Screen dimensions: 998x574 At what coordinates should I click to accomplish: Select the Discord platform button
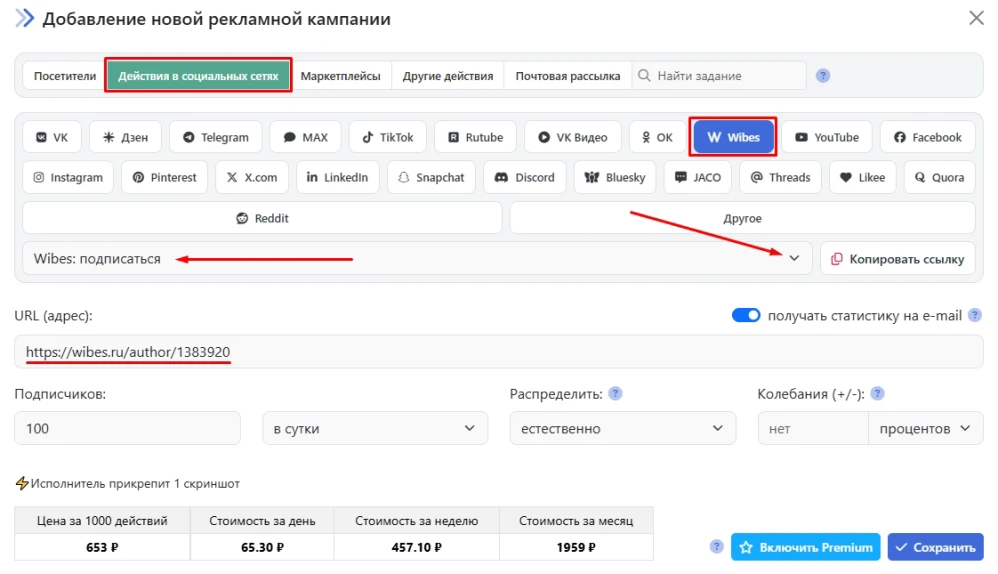pos(524,177)
